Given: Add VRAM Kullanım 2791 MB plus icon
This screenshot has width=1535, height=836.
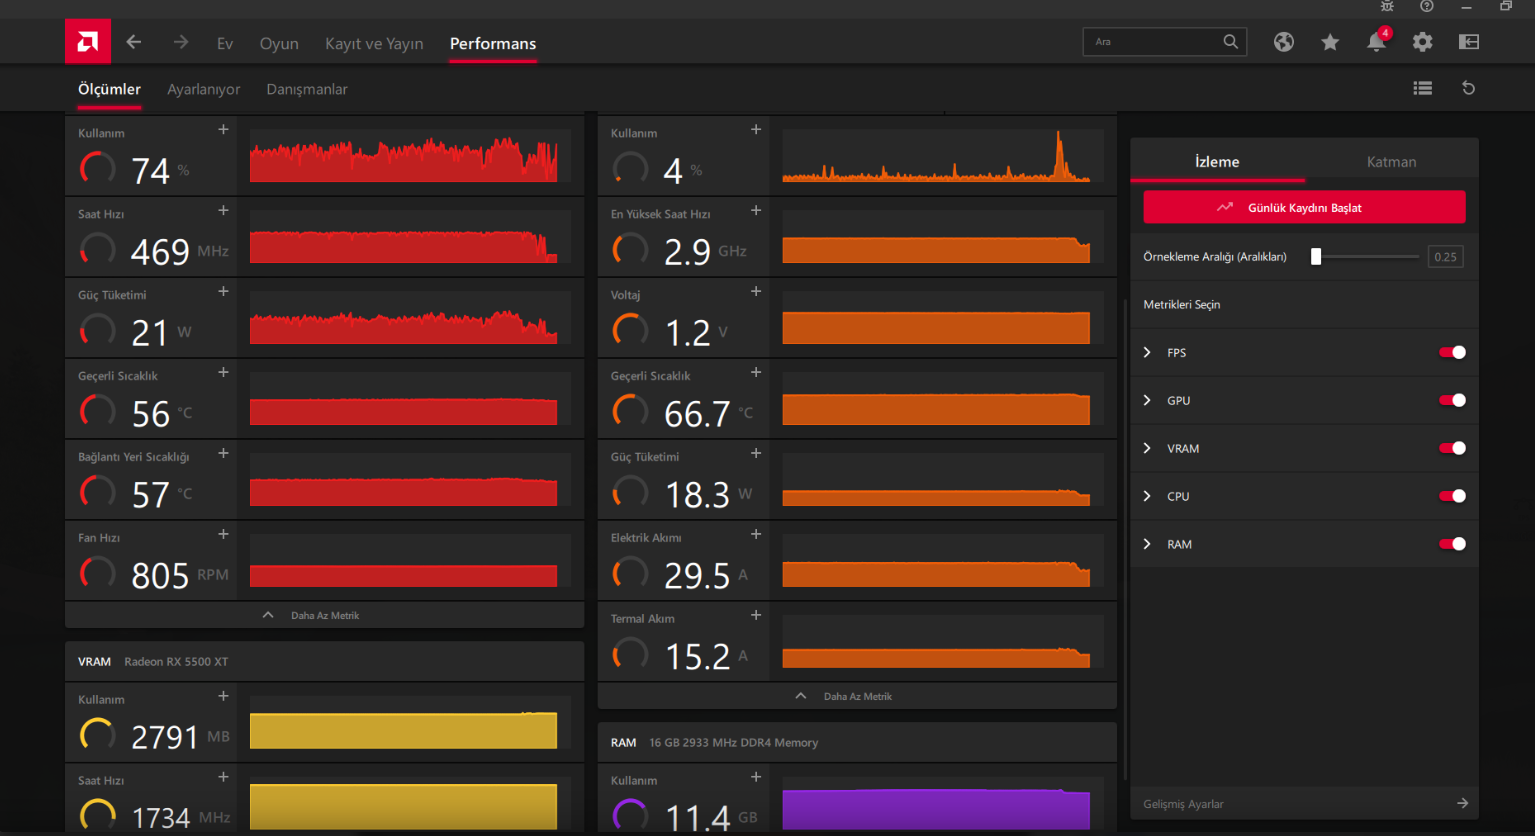Looking at the screenshot, I should click(223, 697).
